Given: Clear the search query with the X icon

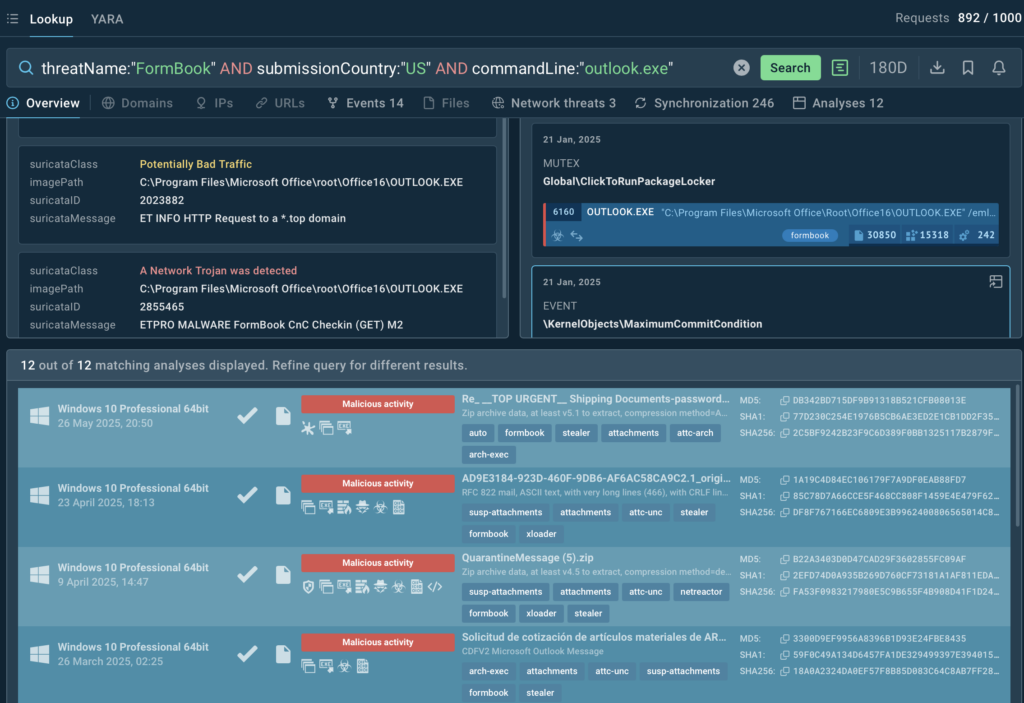Looking at the screenshot, I should [x=741, y=68].
